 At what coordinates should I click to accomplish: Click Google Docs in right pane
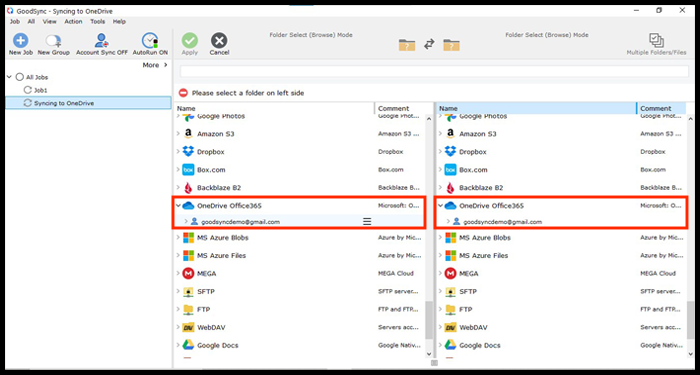pos(480,346)
